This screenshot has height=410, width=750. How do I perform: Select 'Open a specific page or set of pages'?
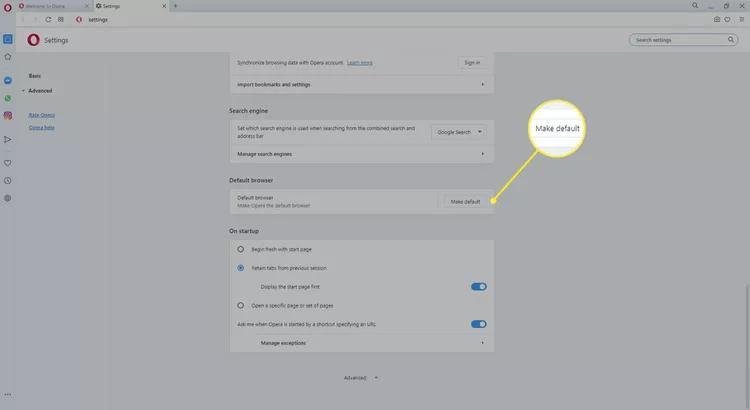240,304
